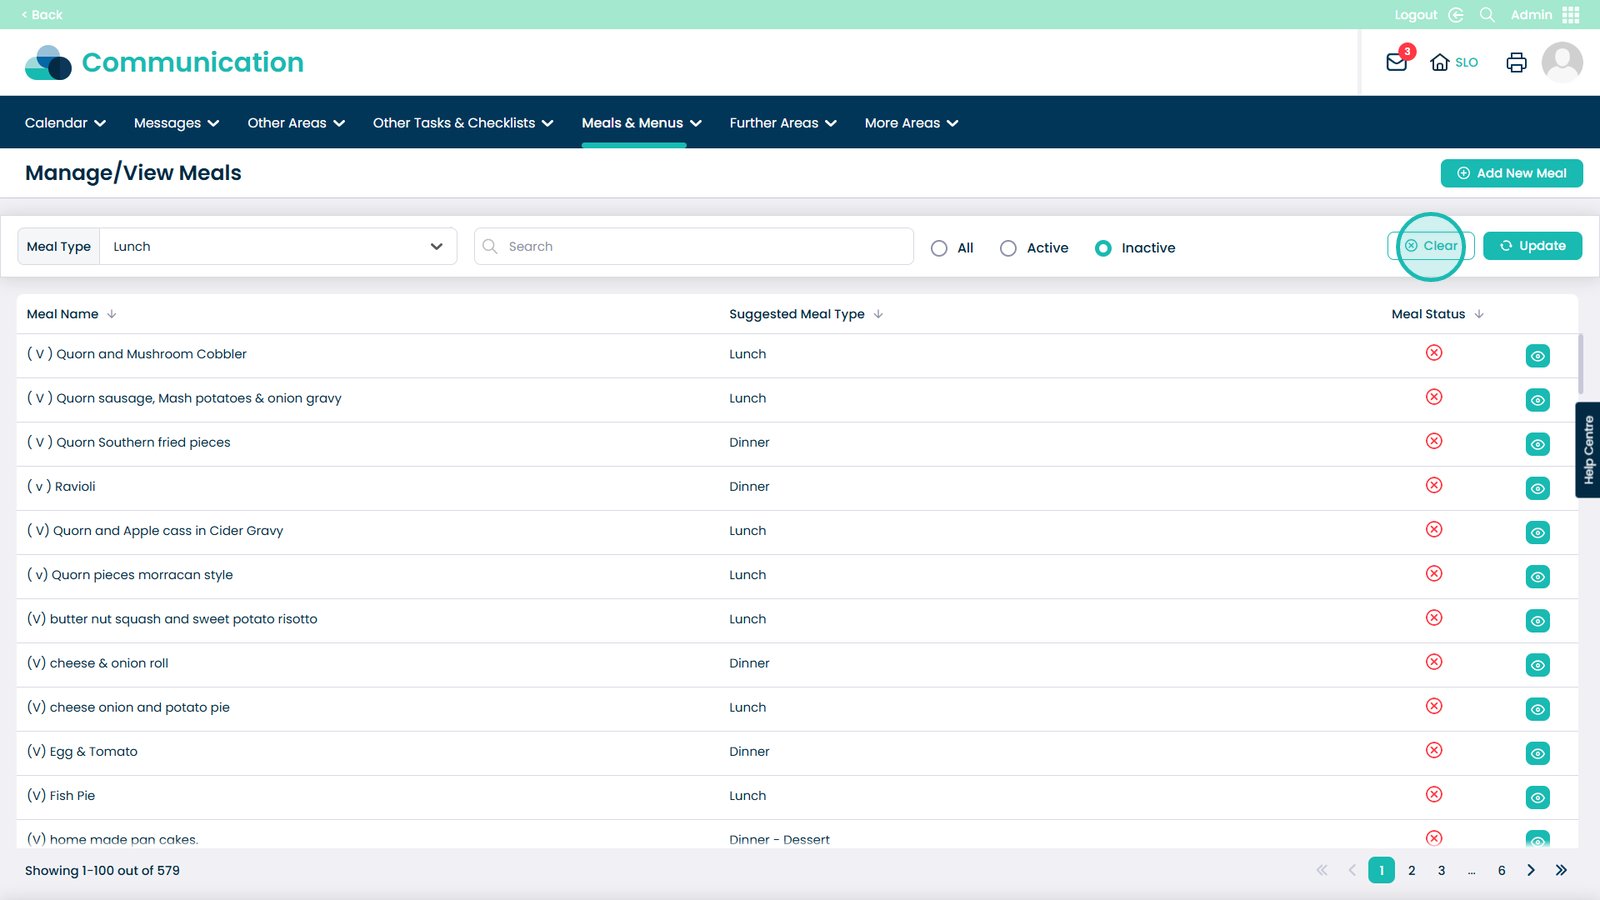Viewport: 1600px width, 900px height.
Task: Expand the Calendar navigation dropdown
Action: 65,123
